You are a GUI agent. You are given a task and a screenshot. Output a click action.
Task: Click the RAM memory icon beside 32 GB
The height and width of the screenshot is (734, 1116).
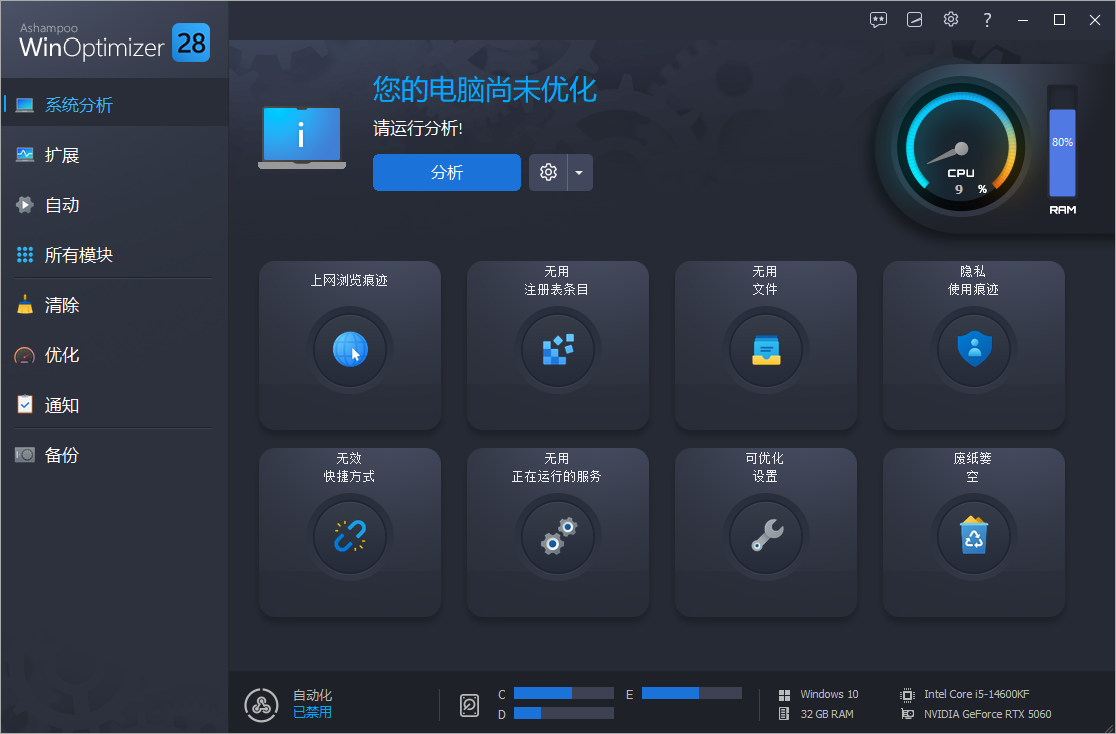click(x=784, y=713)
